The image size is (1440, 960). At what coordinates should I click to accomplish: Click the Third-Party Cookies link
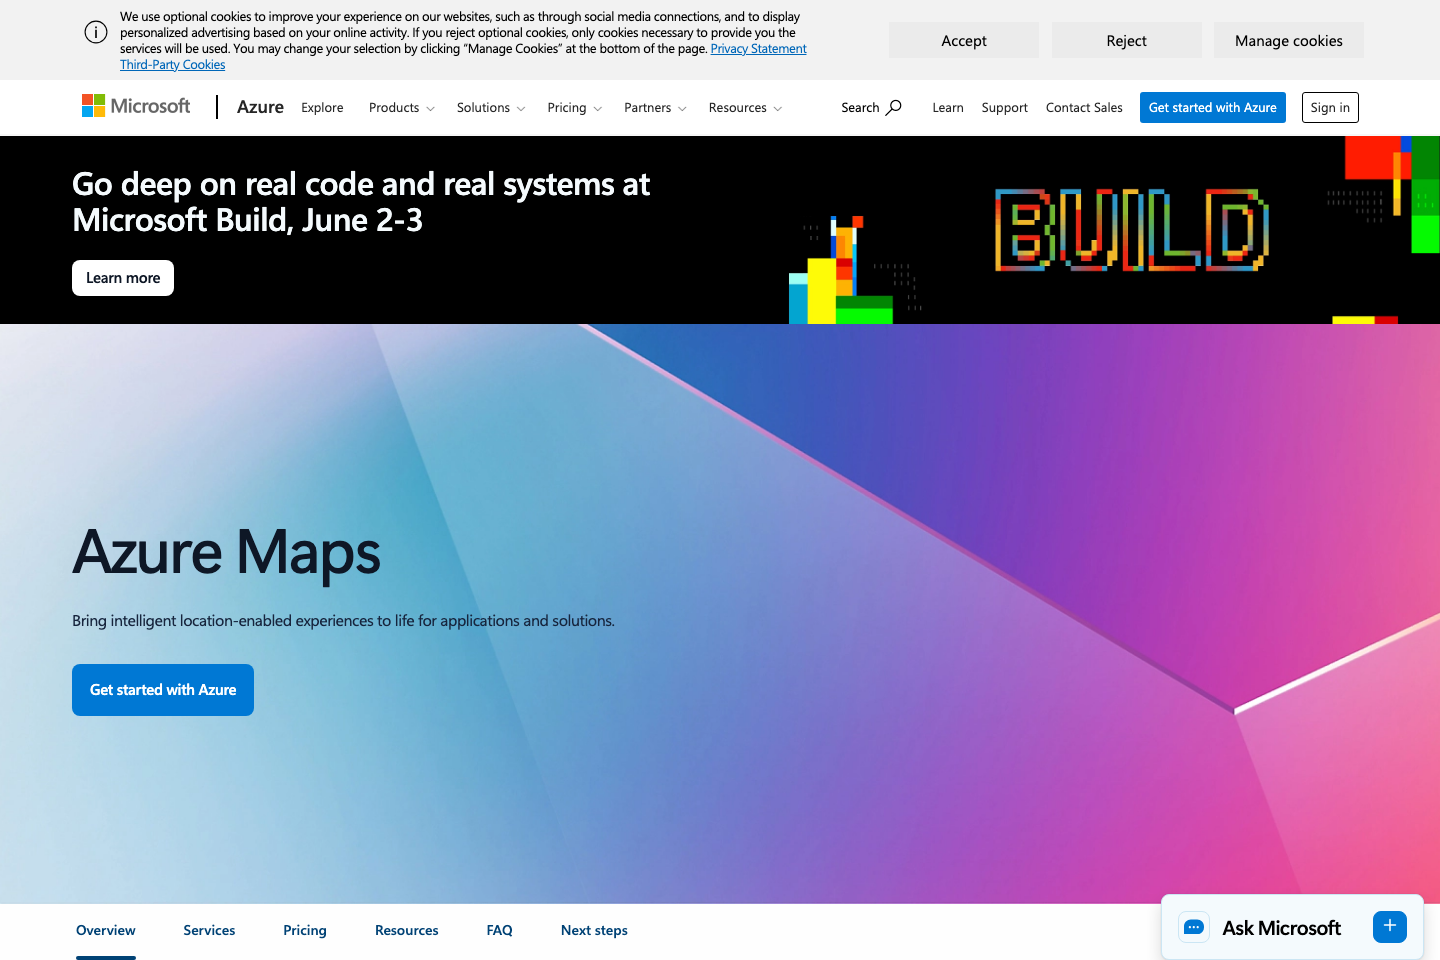(172, 64)
